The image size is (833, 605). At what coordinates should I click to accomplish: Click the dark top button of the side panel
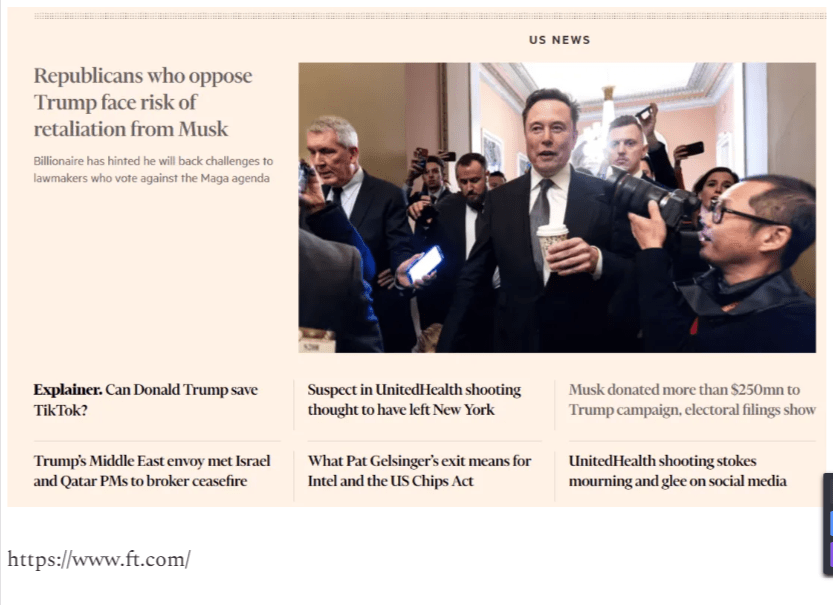829,492
